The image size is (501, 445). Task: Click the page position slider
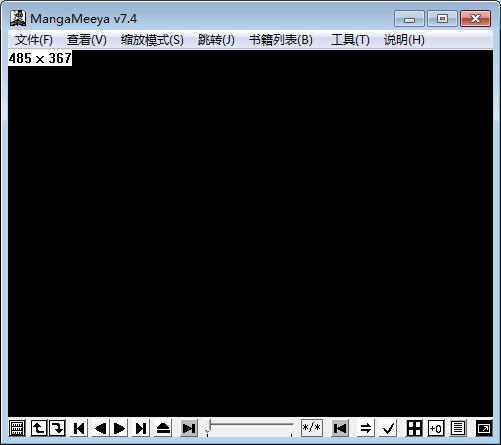click(250, 428)
